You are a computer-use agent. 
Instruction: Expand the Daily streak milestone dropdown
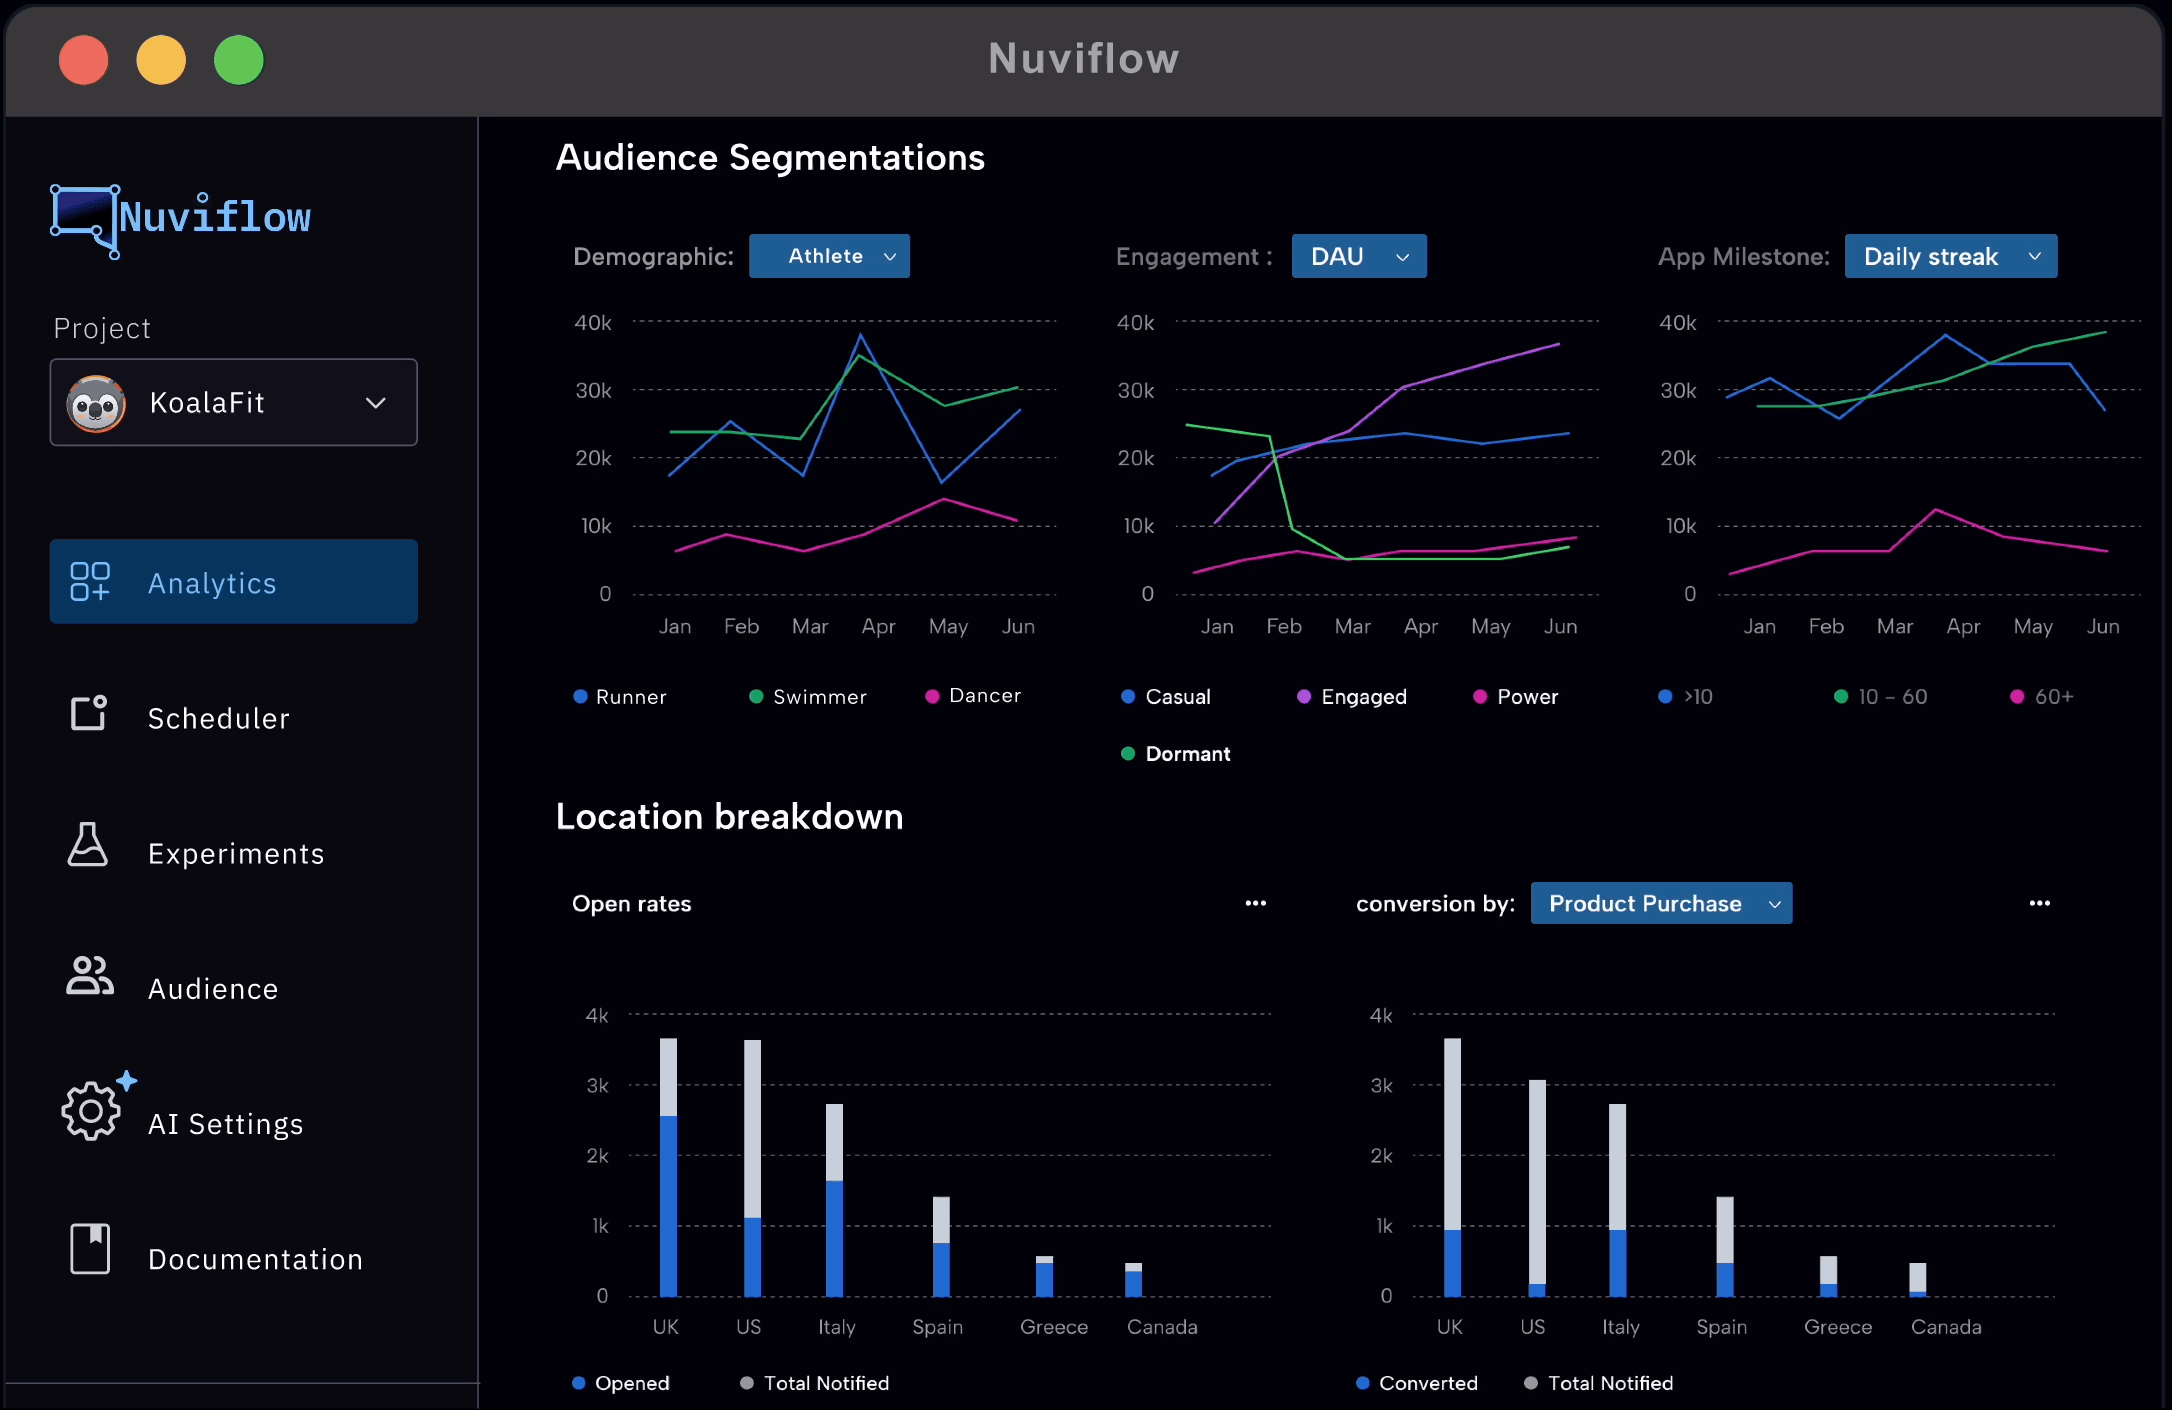click(x=1950, y=257)
